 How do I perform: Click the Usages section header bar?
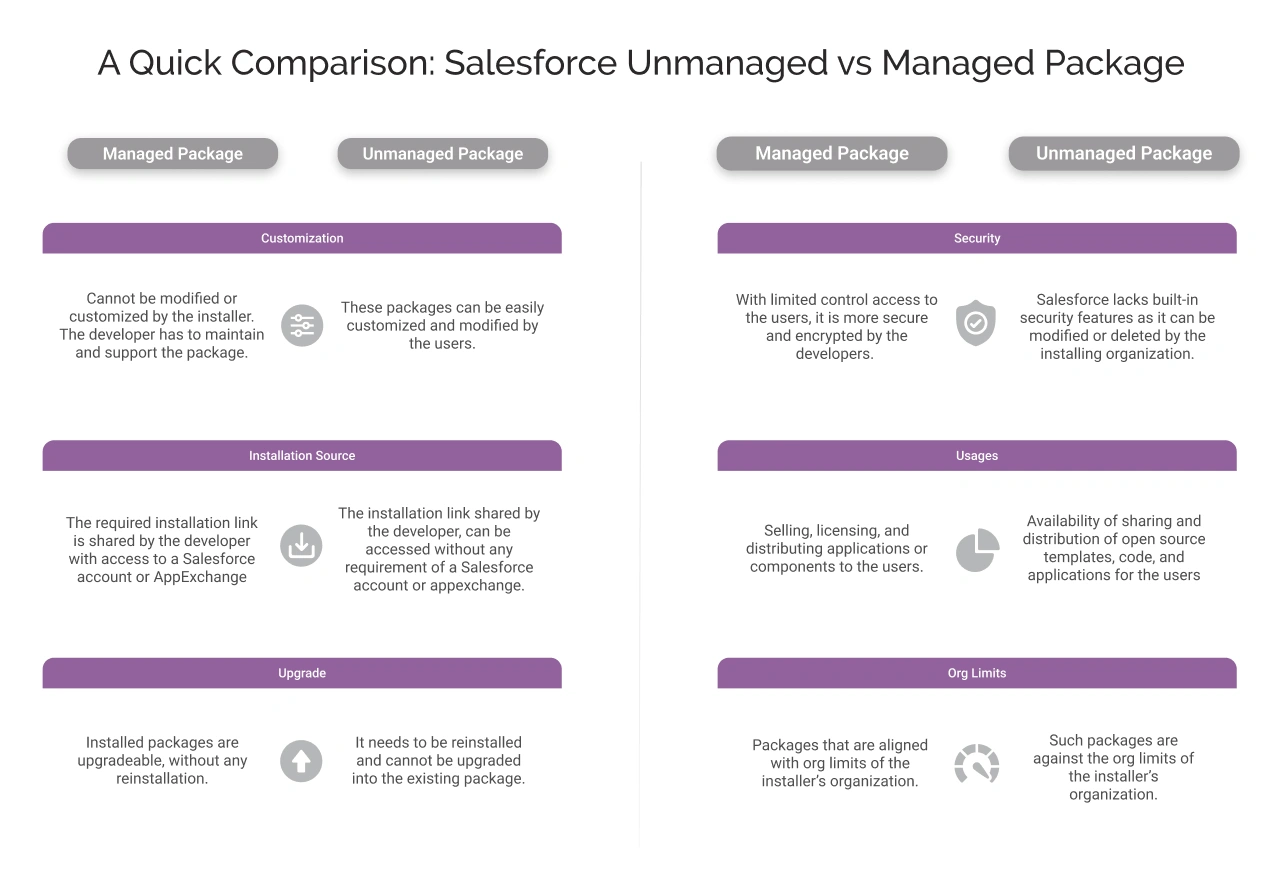coord(977,456)
